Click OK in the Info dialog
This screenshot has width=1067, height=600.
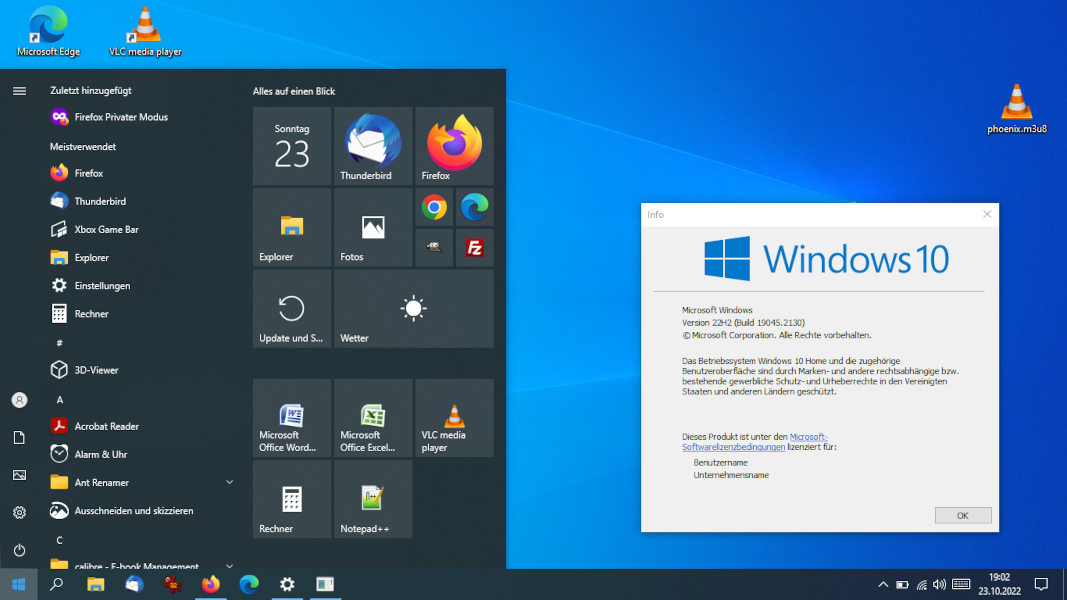(x=963, y=515)
